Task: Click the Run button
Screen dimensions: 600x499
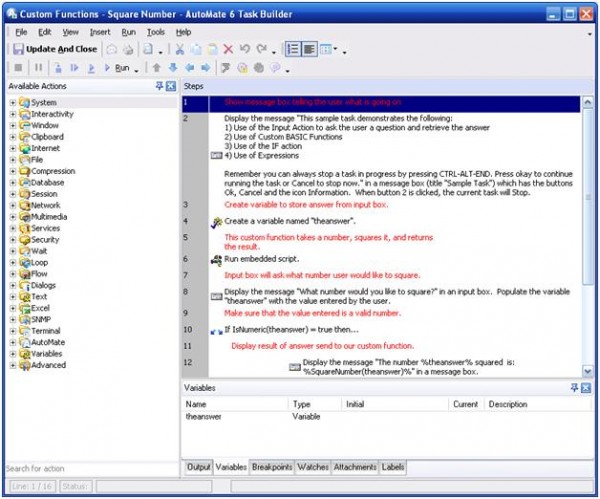Action: tap(117, 68)
